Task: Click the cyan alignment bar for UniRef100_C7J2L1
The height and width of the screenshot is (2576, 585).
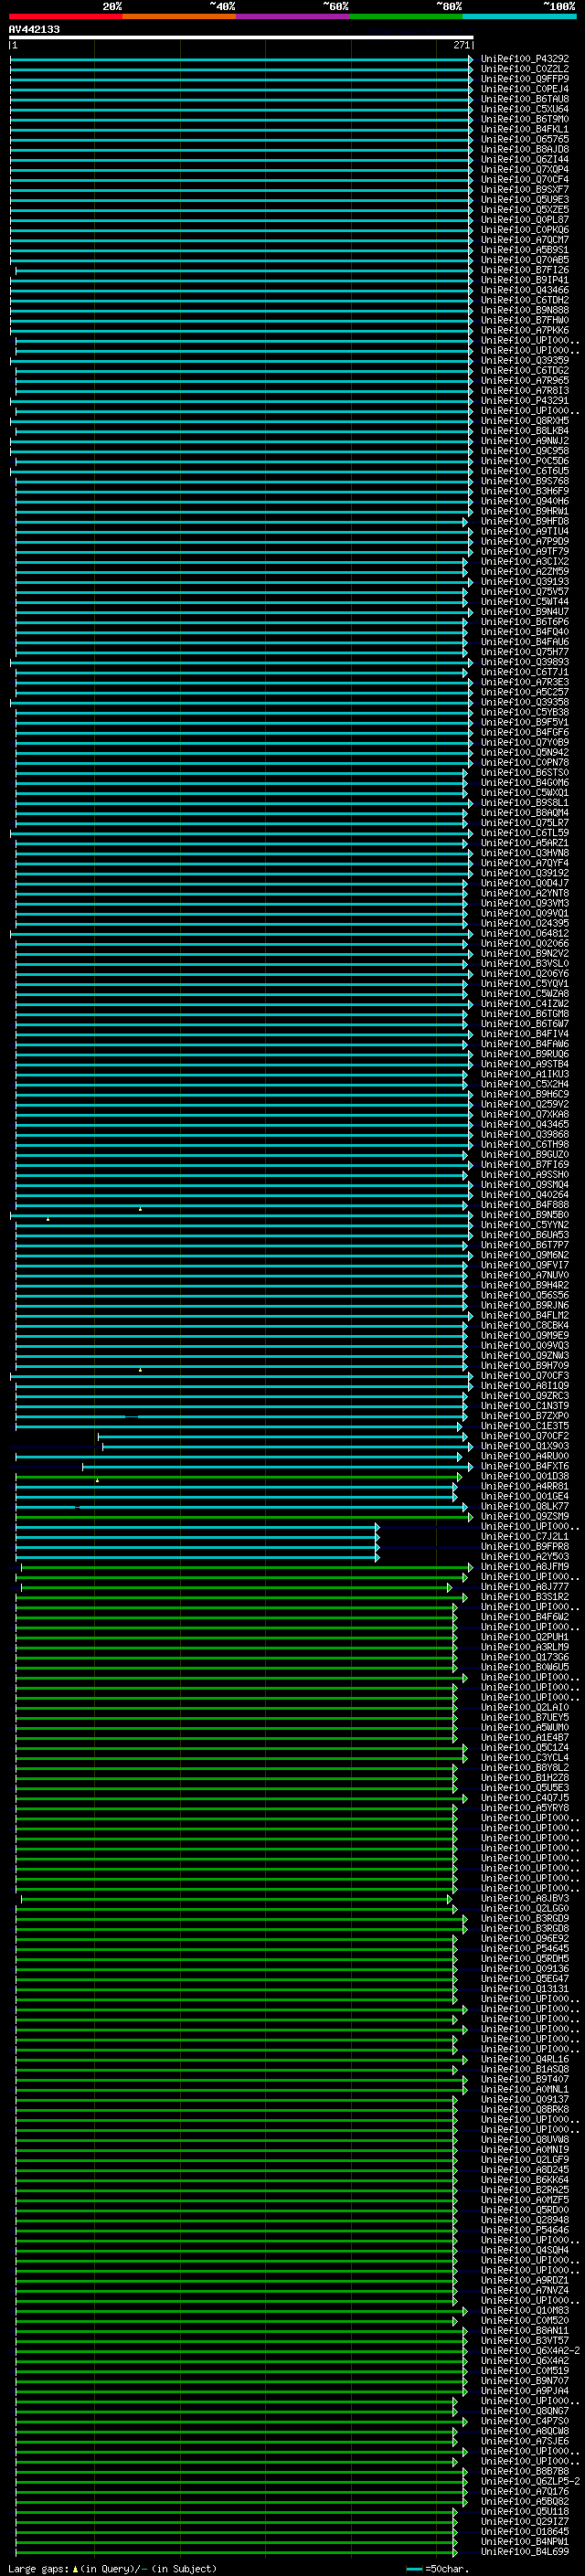Action: (x=196, y=1537)
